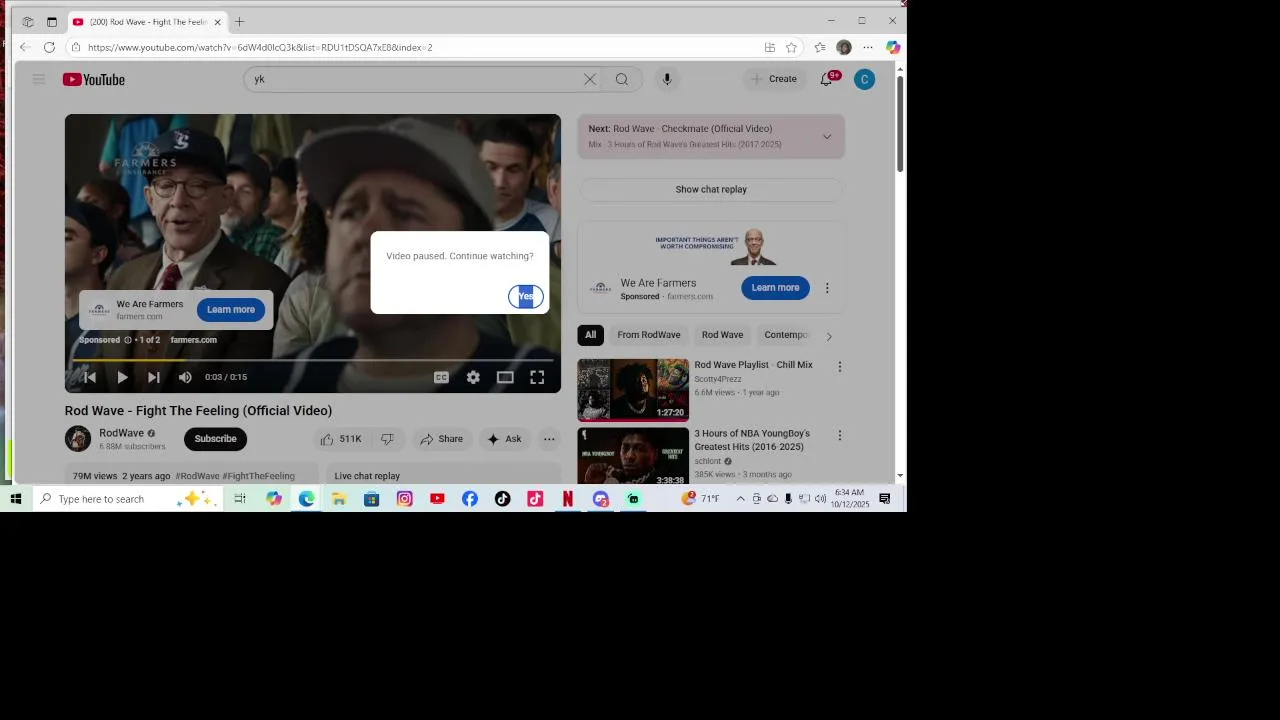Viewport: 1280px width, 720px height.
Task: Enter full screen mode
Action: click(x=537, y=377)
